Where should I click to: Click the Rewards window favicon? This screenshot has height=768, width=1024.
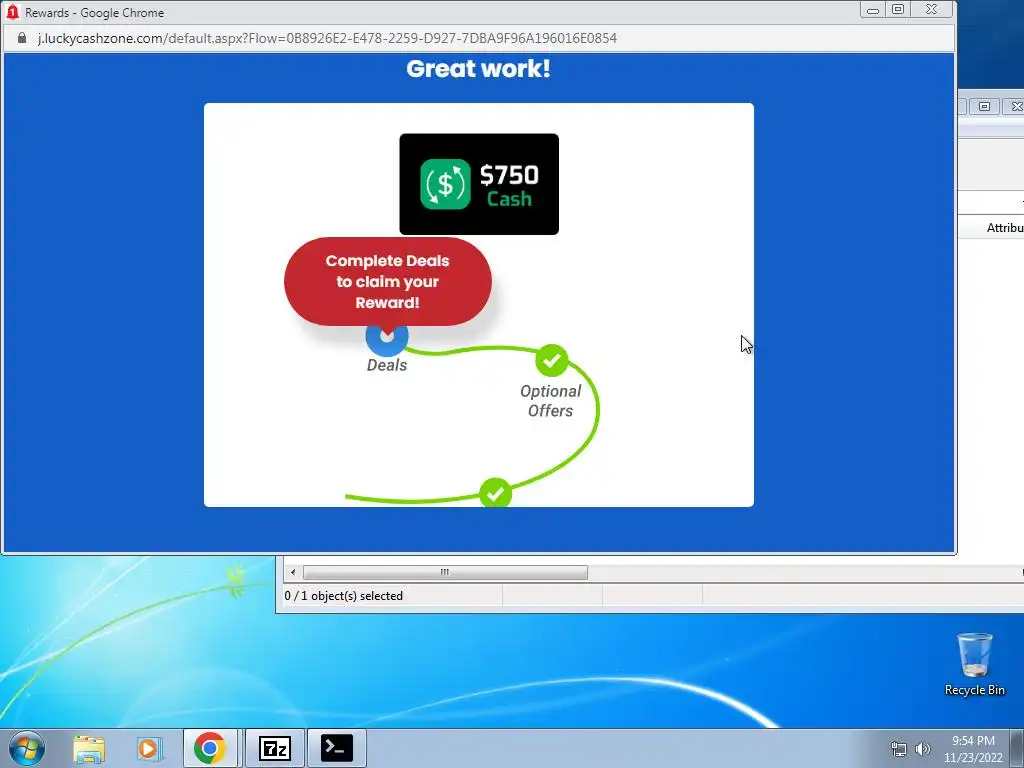click(12, 12)
